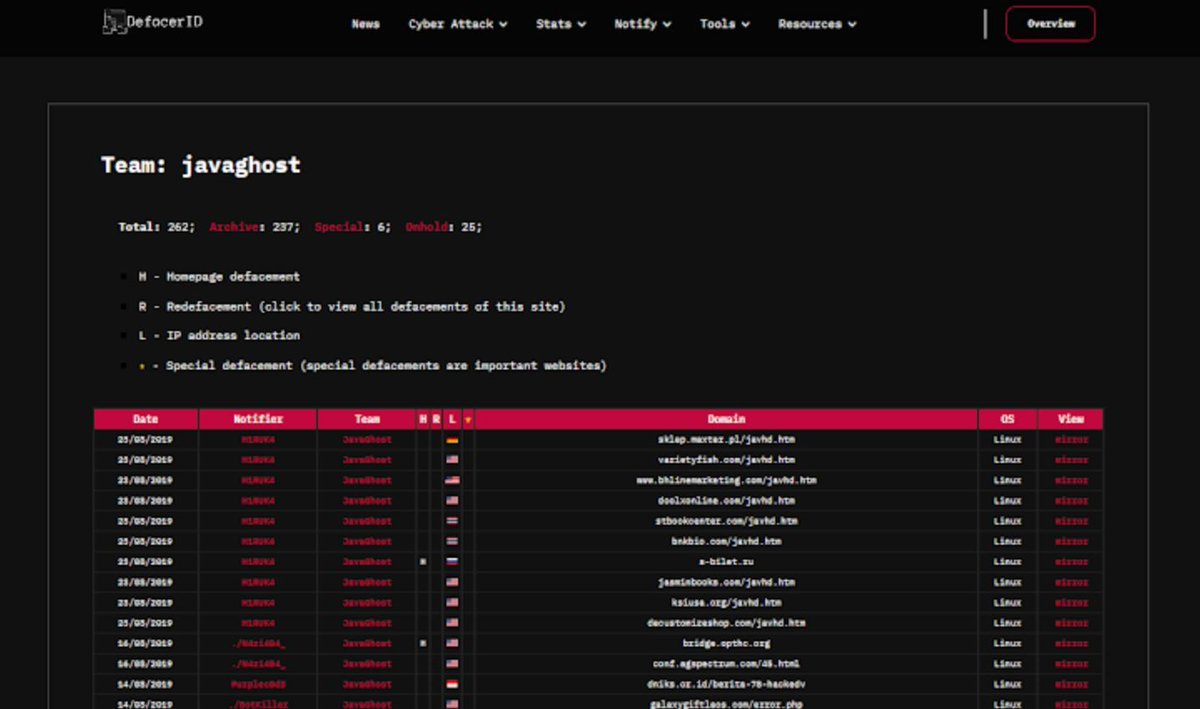The height and width of the screenshot is (709, 1200).
Task: Click the flag icon in jasminbooks.com row
Action: 452,582
